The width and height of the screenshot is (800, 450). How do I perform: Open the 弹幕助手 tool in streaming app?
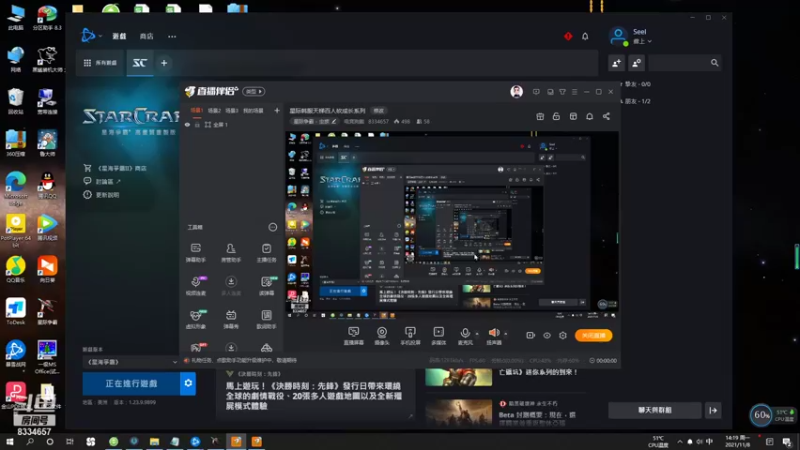click(195, 253)
